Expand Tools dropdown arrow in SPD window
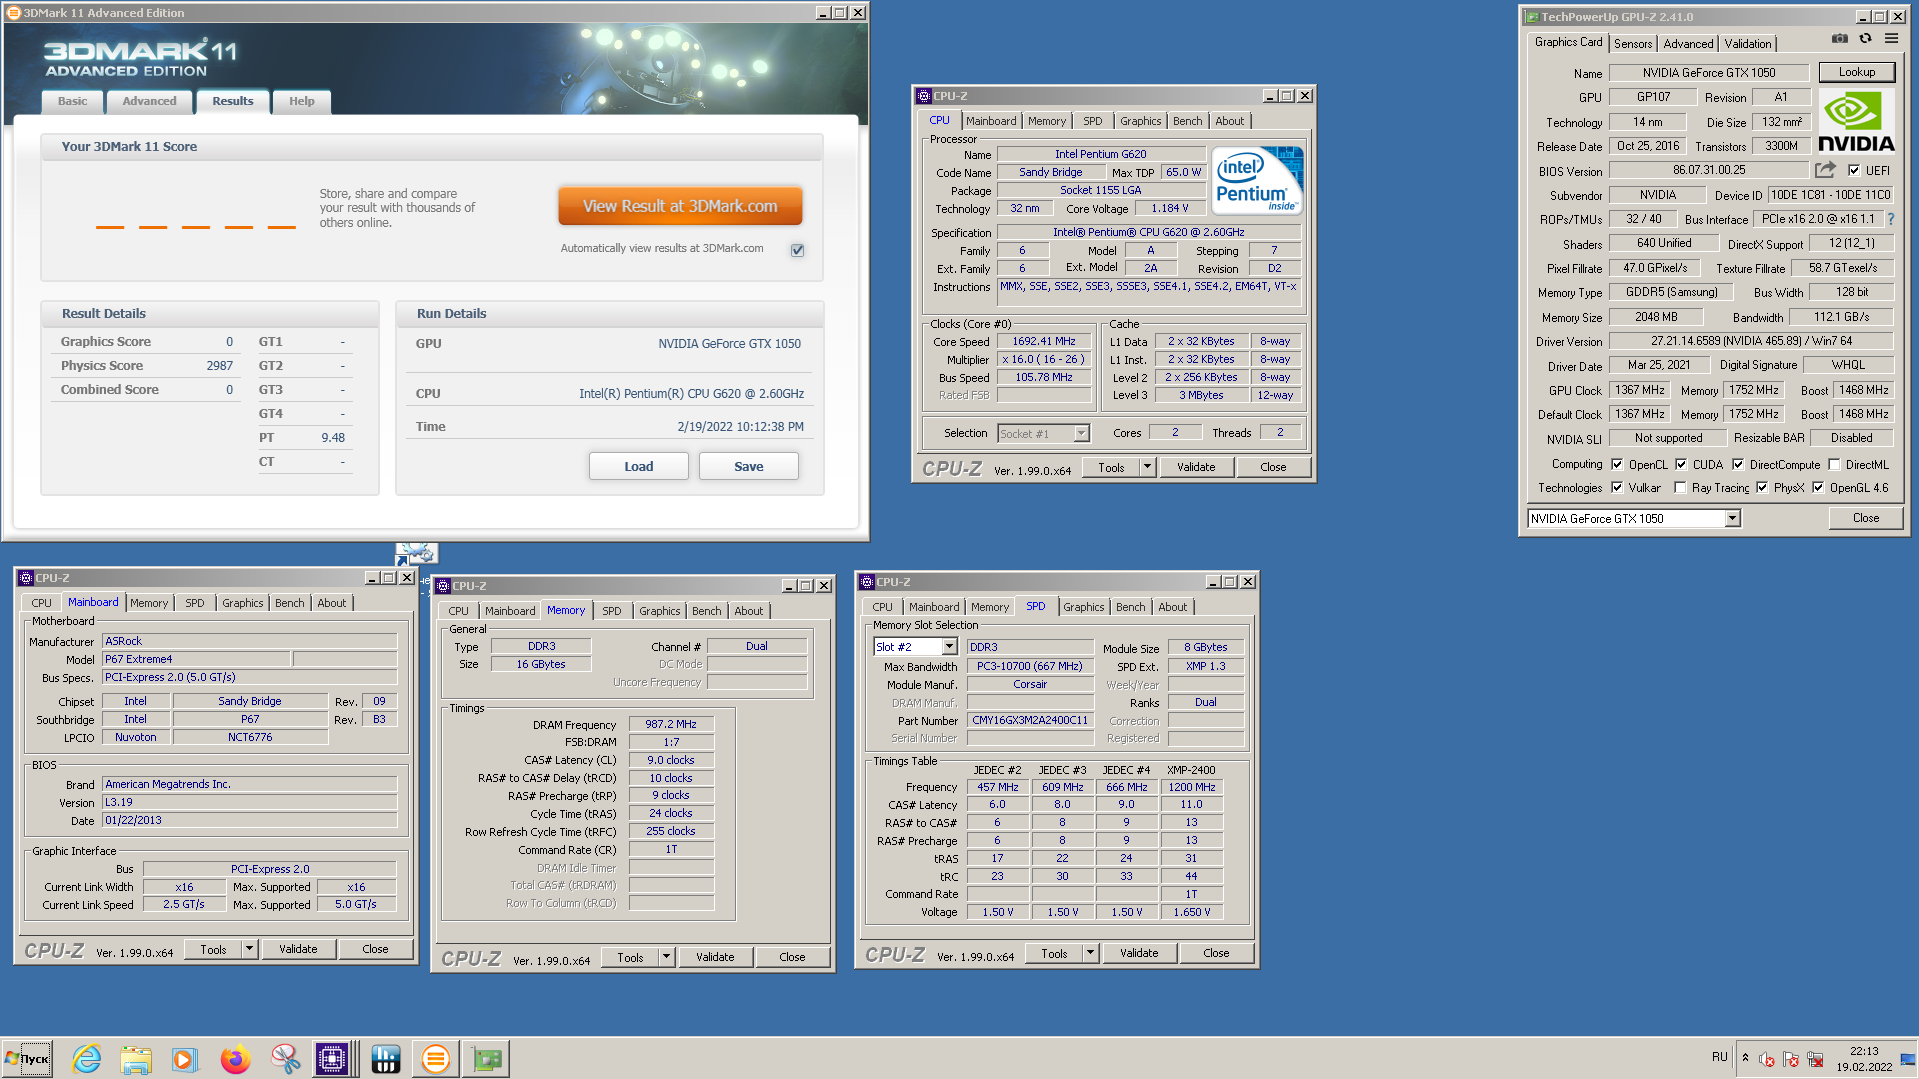The height and width of the screenshot is (1079, 1919). coord(1090,953)
